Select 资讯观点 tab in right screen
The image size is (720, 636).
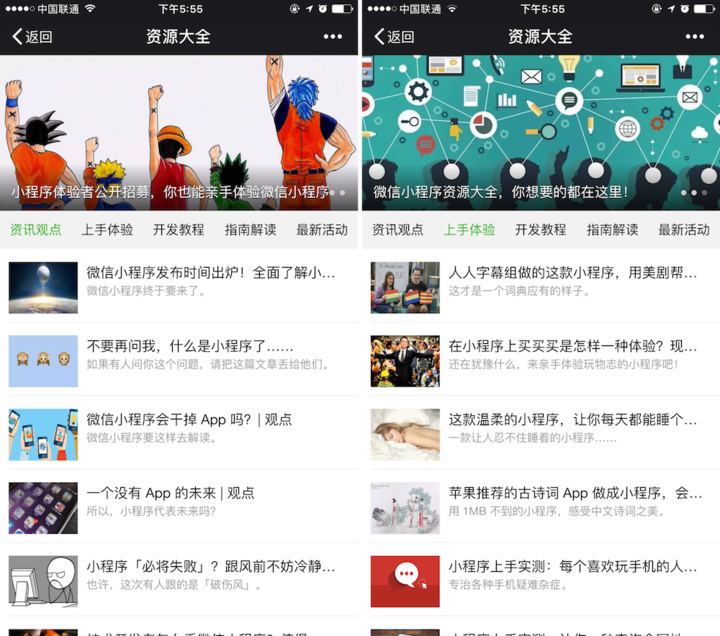click(x=398, y=230)
